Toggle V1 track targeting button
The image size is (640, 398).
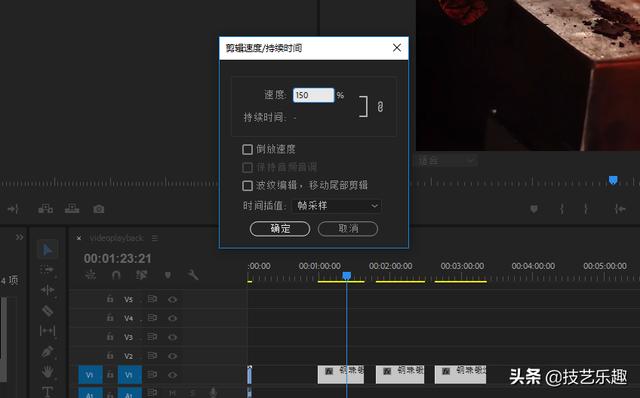point(129,375)
